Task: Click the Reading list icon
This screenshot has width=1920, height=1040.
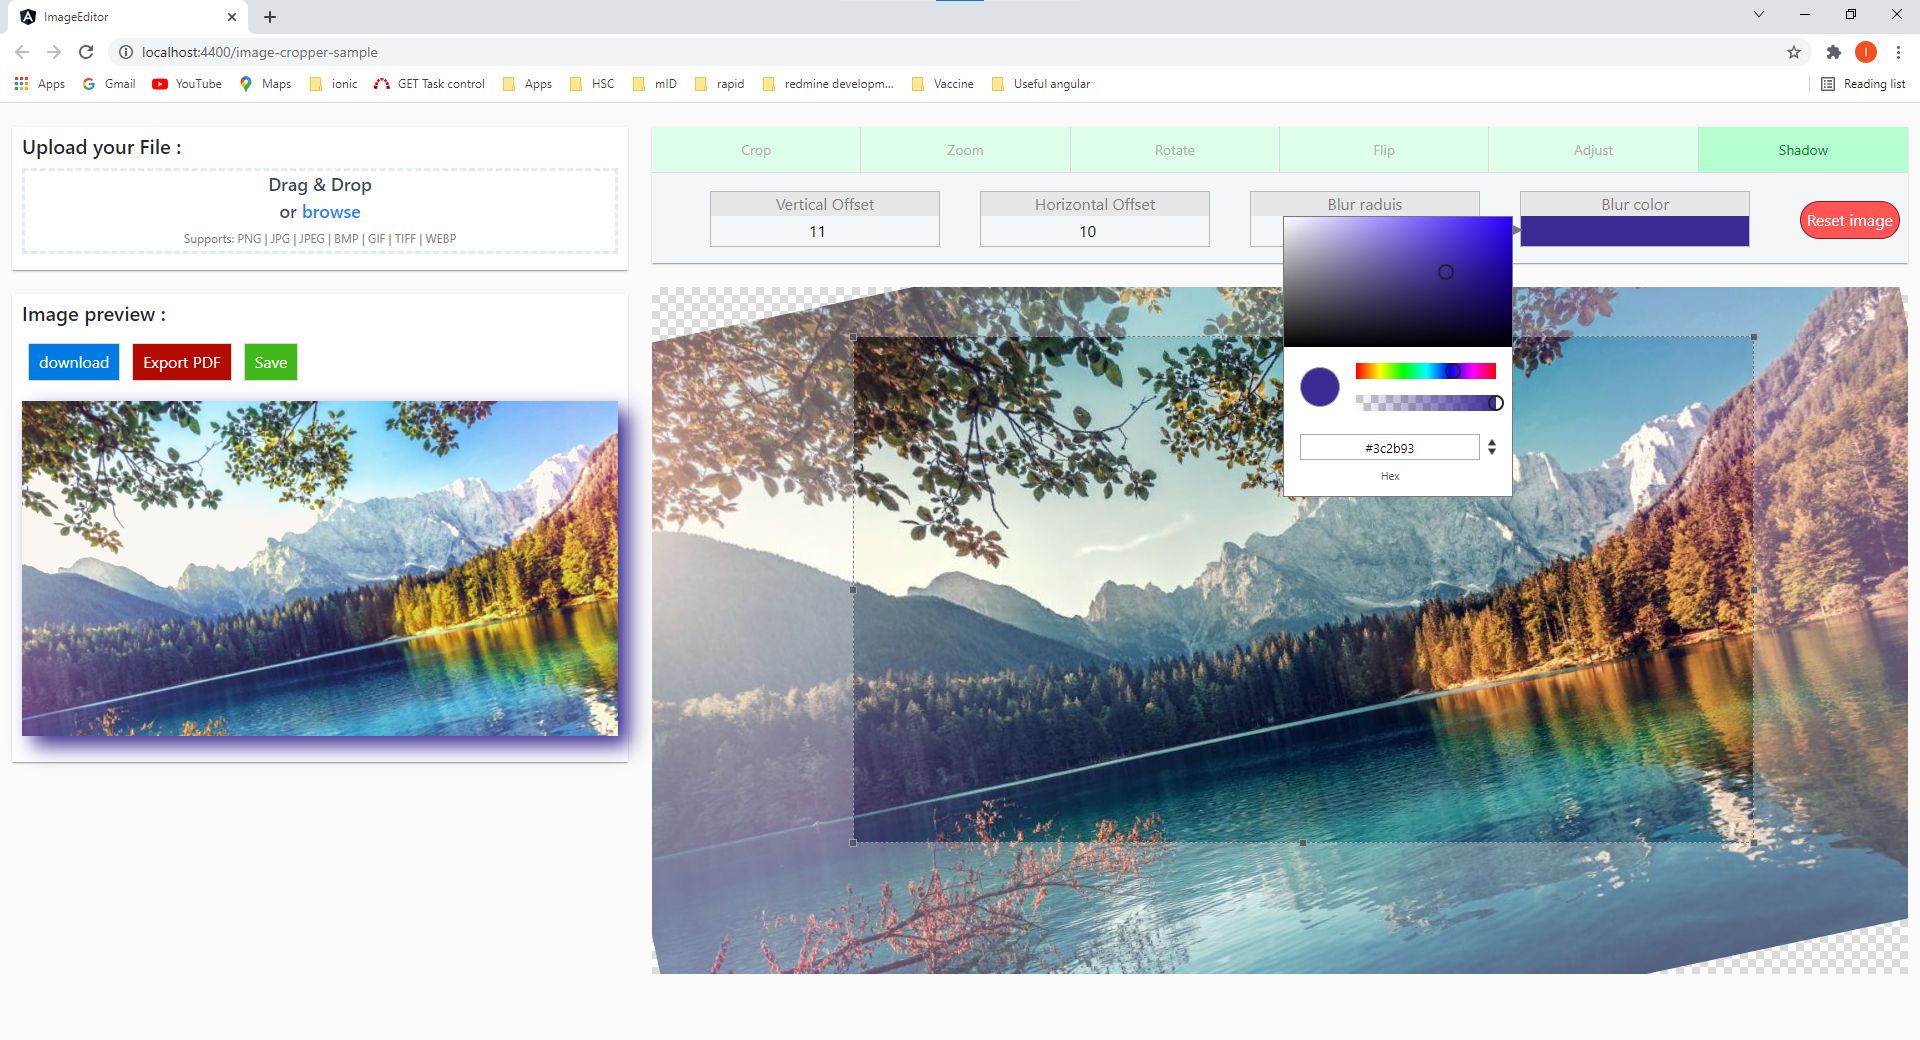Action: 1862,84
